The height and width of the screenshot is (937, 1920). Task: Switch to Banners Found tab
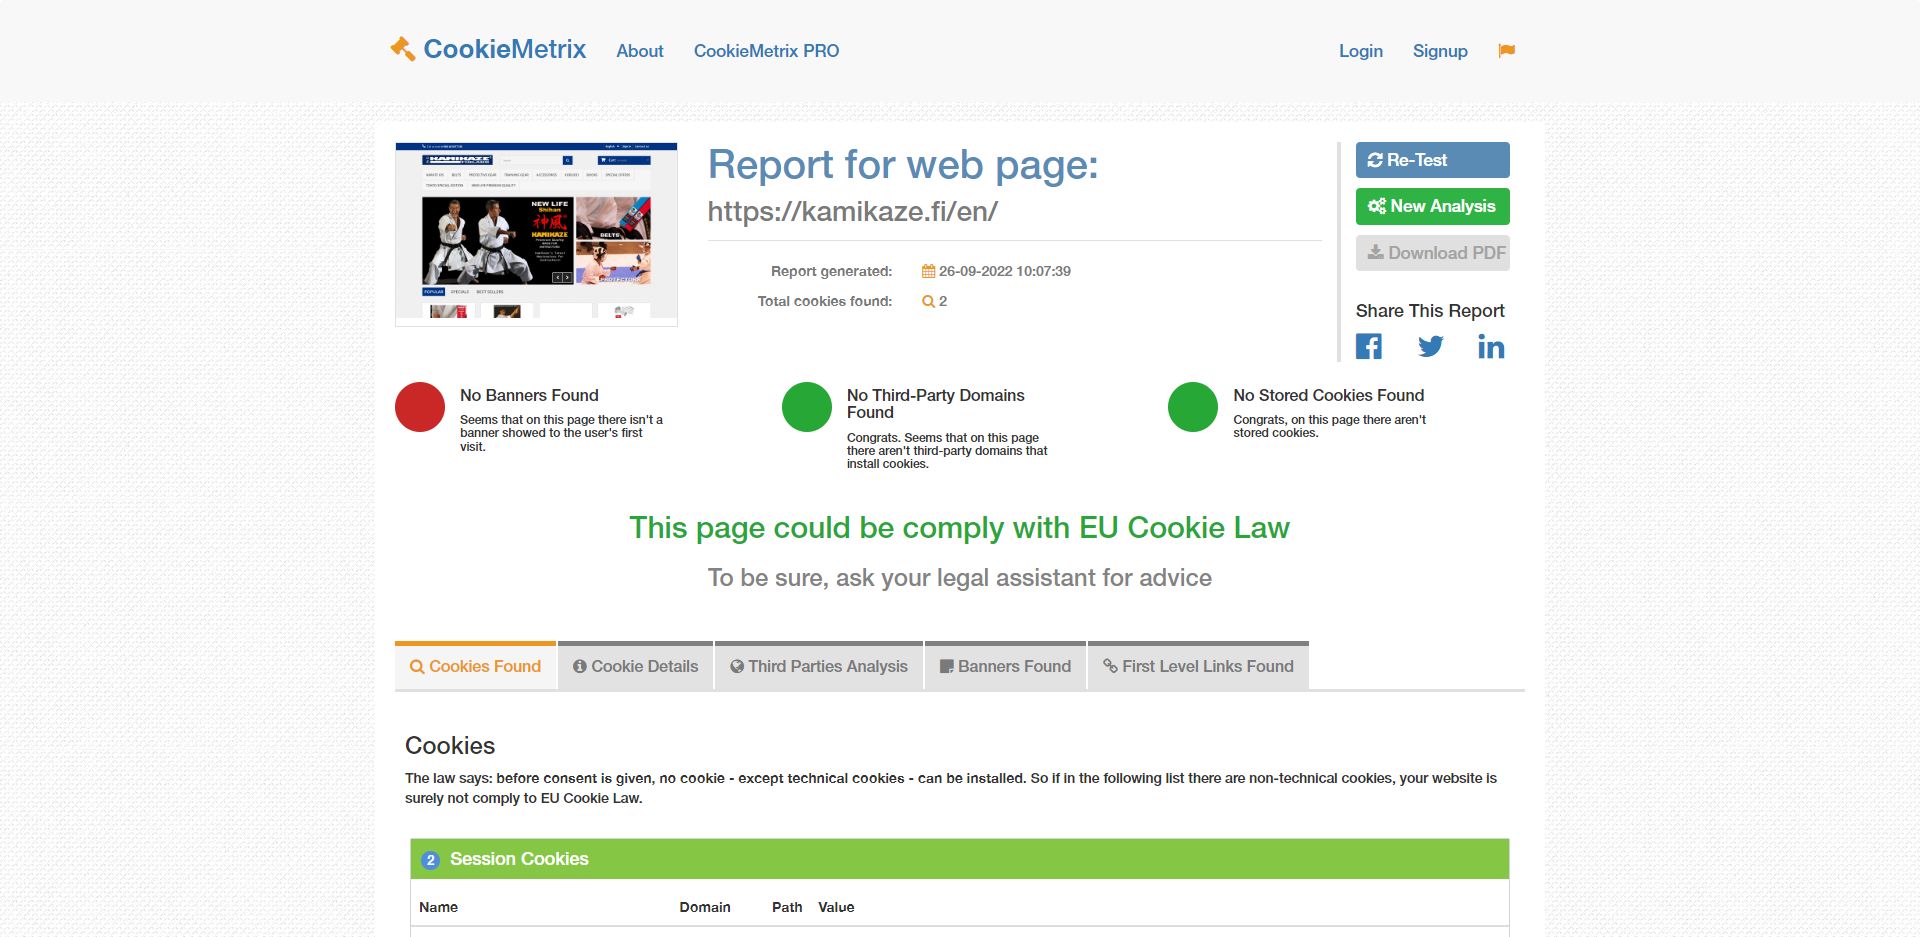click(x=1005, y=666)
